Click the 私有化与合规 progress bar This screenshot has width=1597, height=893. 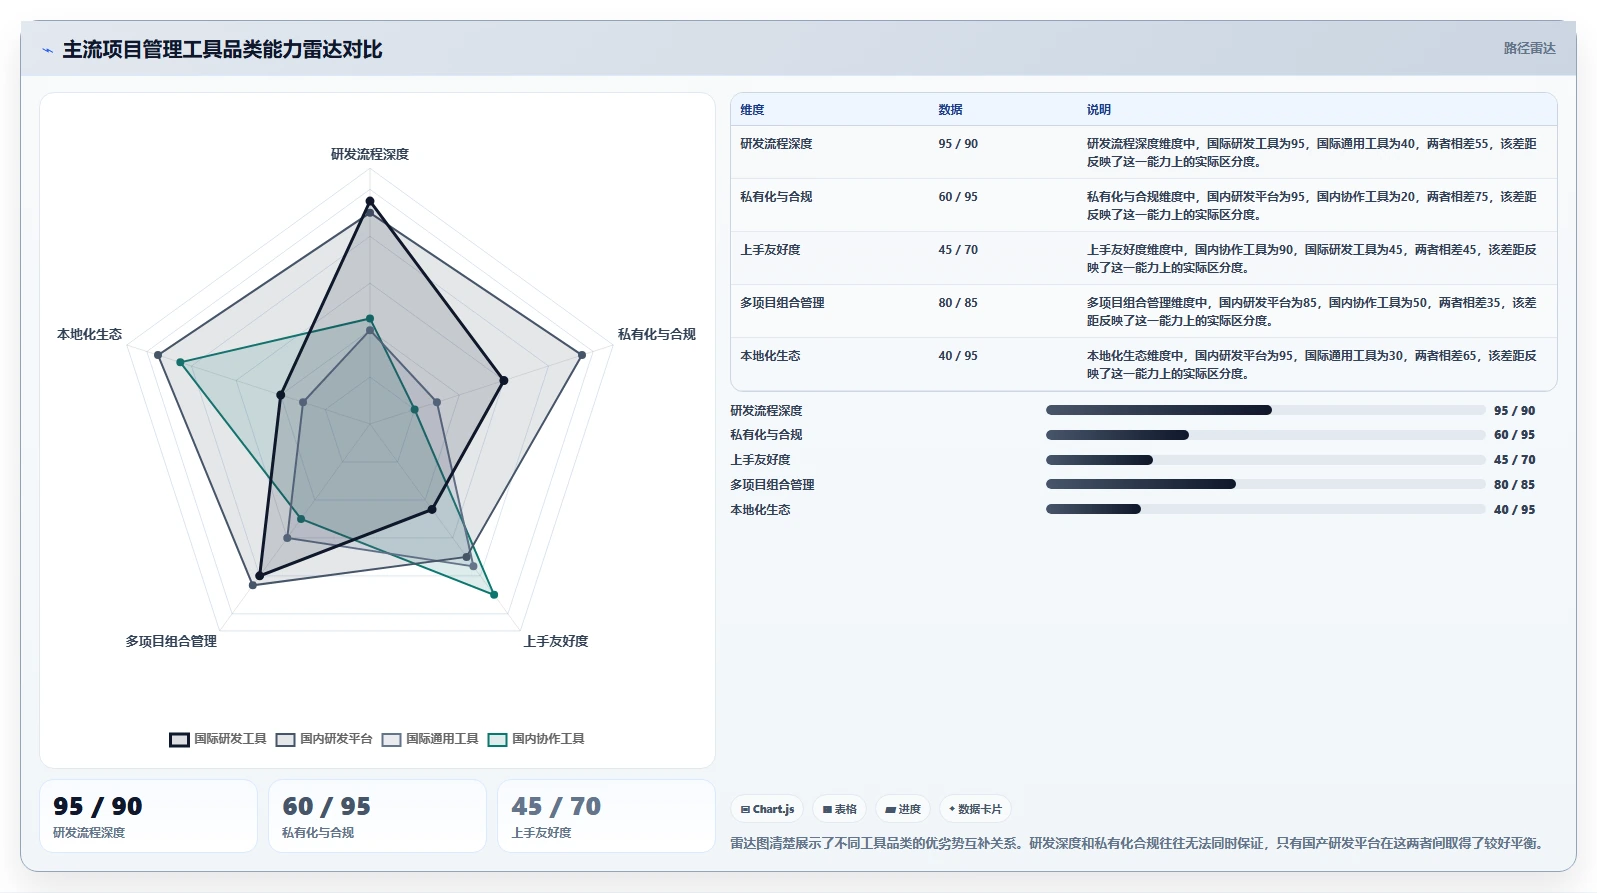1265,435
